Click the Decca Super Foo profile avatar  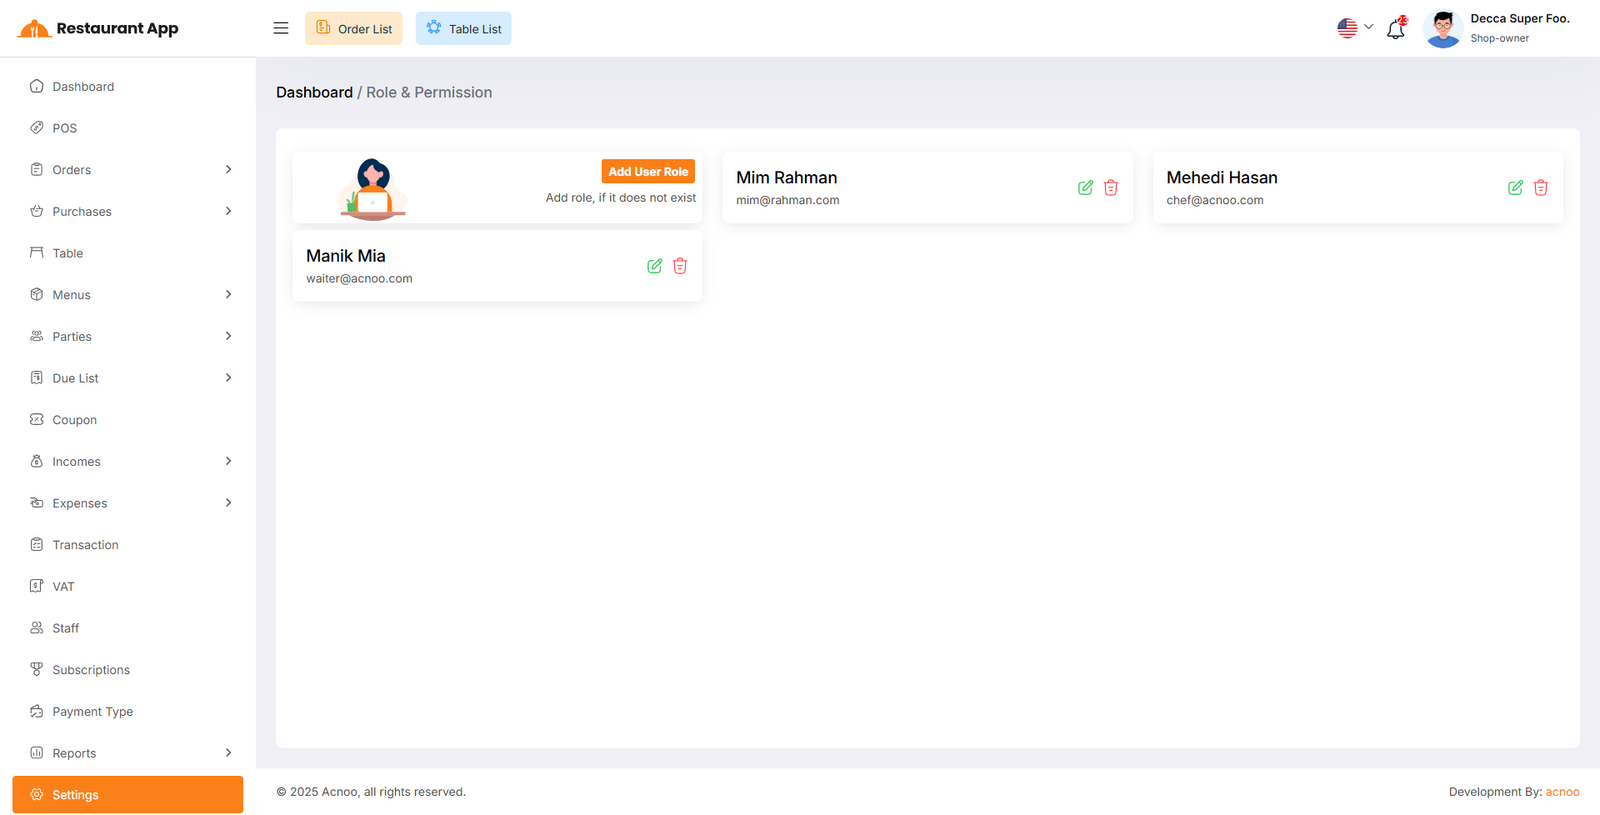pyautogui.click(x=1442, y=29)
